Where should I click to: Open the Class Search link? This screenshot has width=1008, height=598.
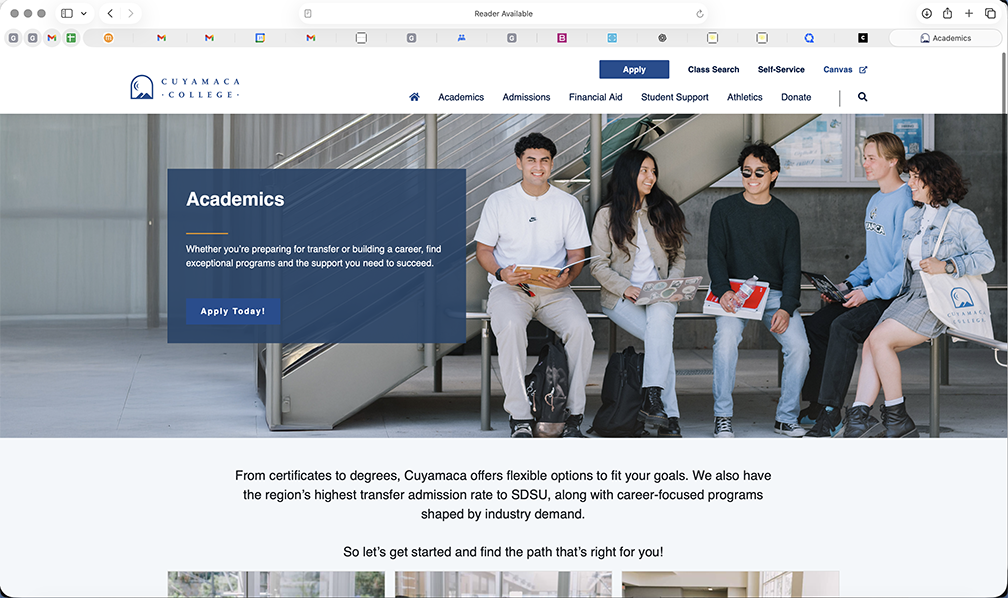click(x=713, y=69)
